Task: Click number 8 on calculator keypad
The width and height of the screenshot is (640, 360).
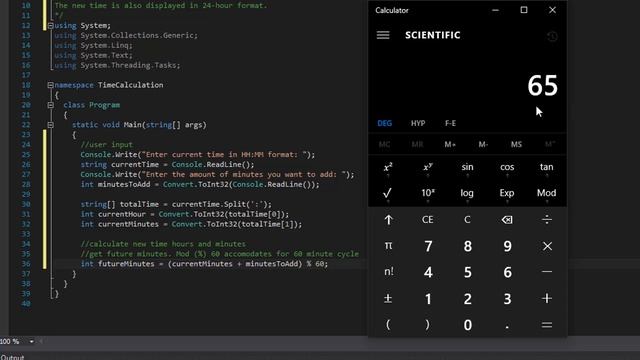Action: click(467, 246)
